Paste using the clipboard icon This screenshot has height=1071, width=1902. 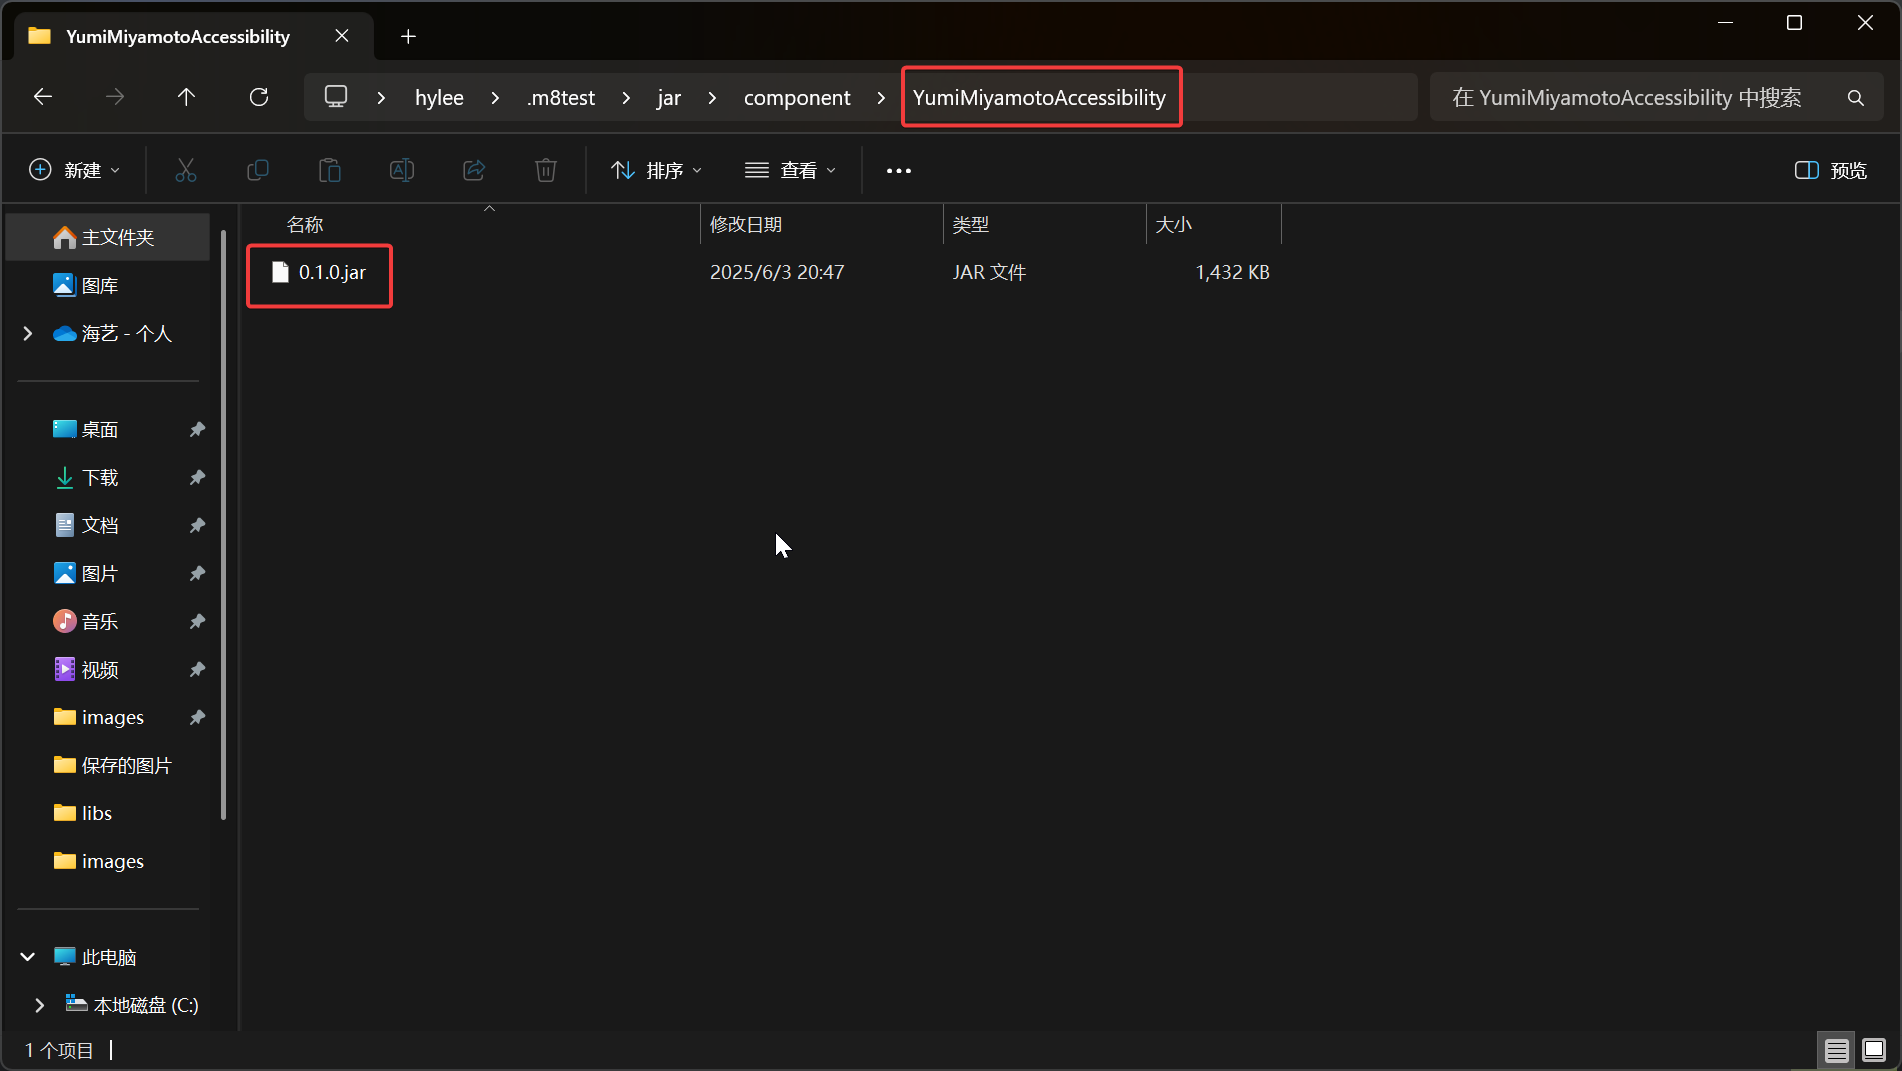pos(330,170)
